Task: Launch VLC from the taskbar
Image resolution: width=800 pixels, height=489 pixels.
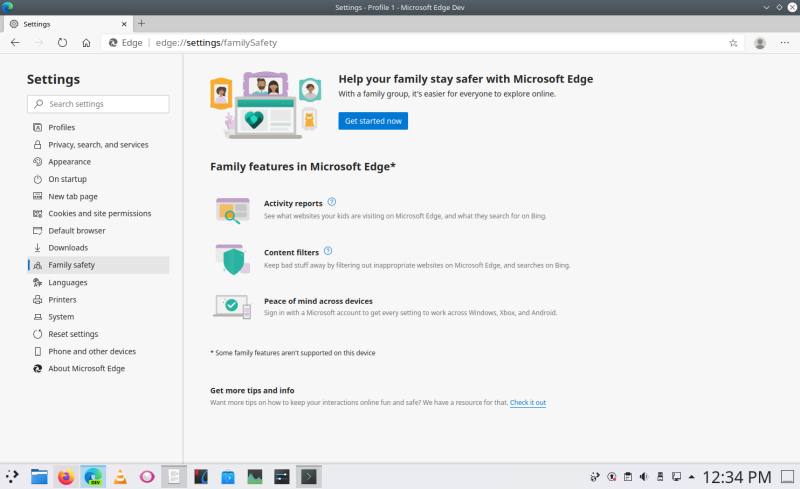Action: click(x=120, y=477)
